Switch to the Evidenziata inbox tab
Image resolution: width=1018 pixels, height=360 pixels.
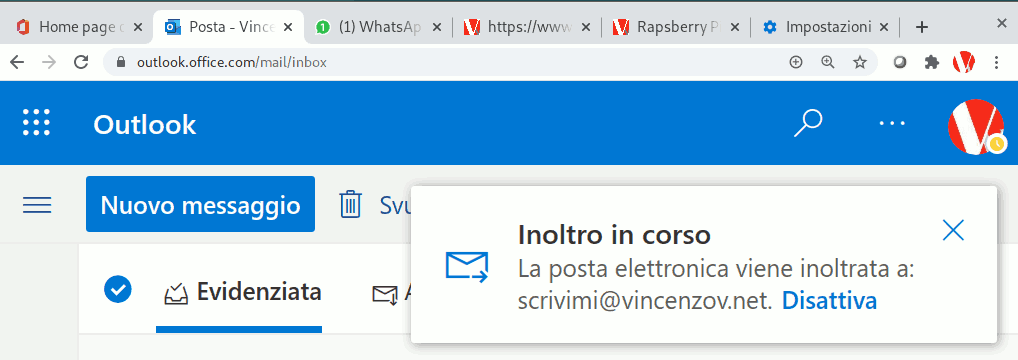tap(240, 292)
